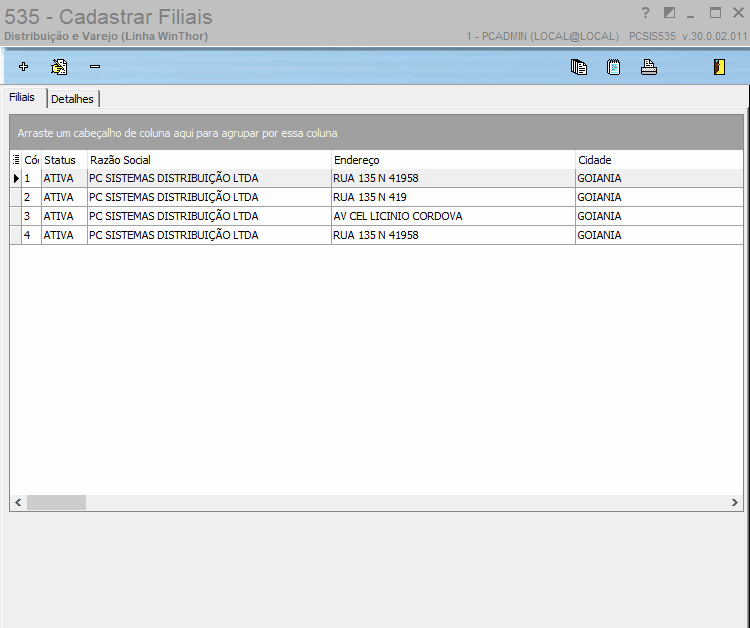Add a new branch with plus icon
The width and height of the screenshot is (750, 628).
click(x=23, y=67)
